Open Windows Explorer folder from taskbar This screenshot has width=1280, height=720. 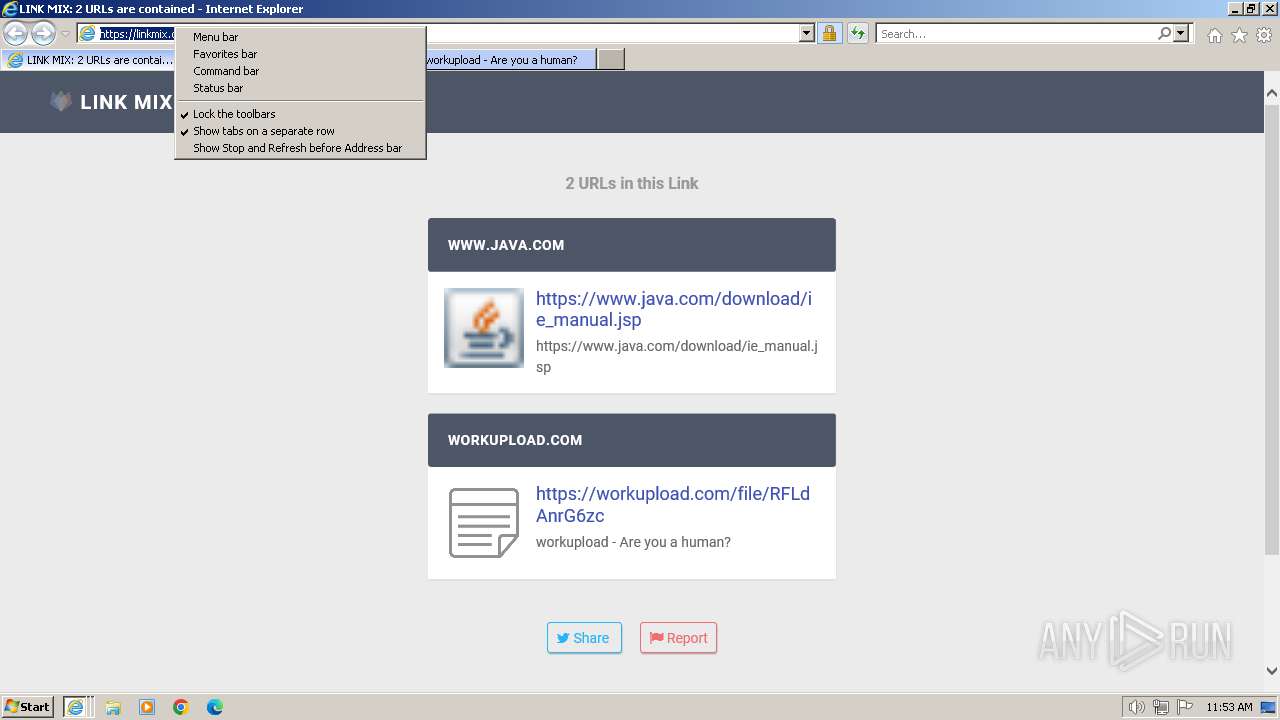pyautogui.click(x=113, y=707)
